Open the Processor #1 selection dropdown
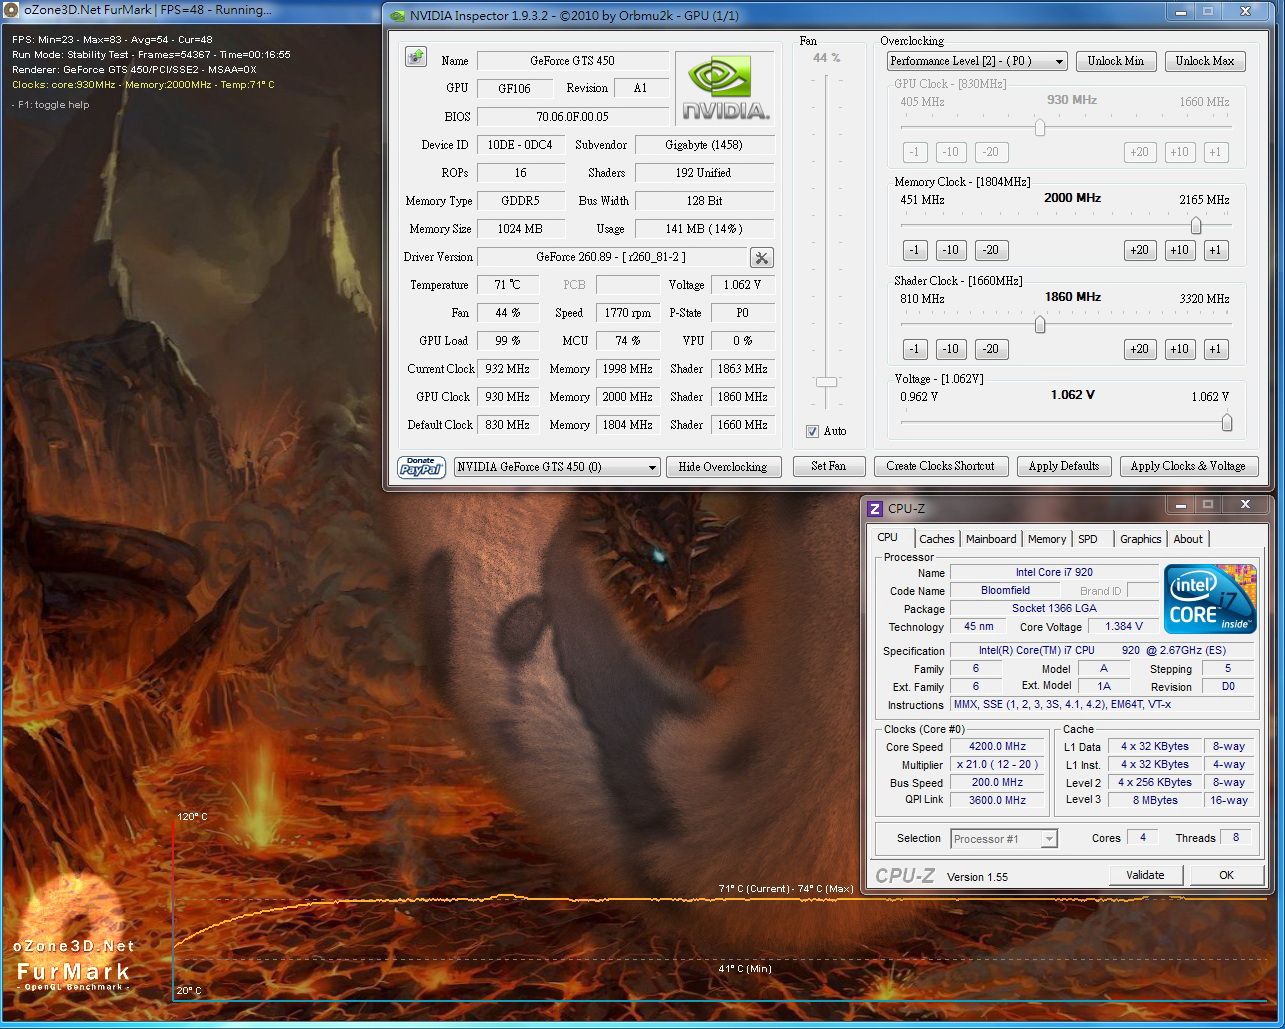 (x=1004, y=839)
